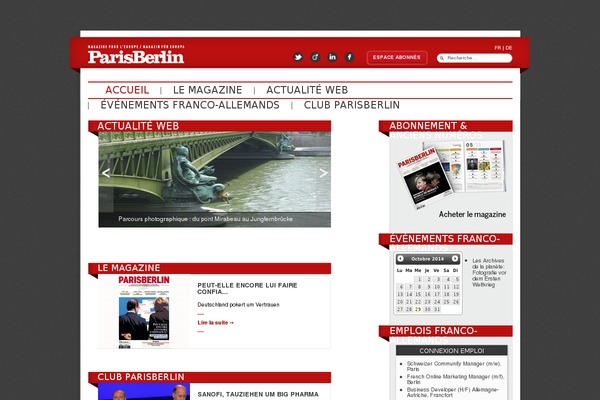This screenshot has width=600, height=400.
Task: Go to previous month in calendar
Action: [x=400, y=259]
